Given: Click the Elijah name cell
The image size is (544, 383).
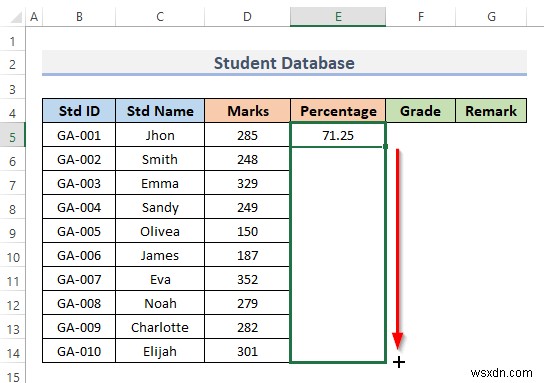Looking at the screenshot, I should click(160, 351).
